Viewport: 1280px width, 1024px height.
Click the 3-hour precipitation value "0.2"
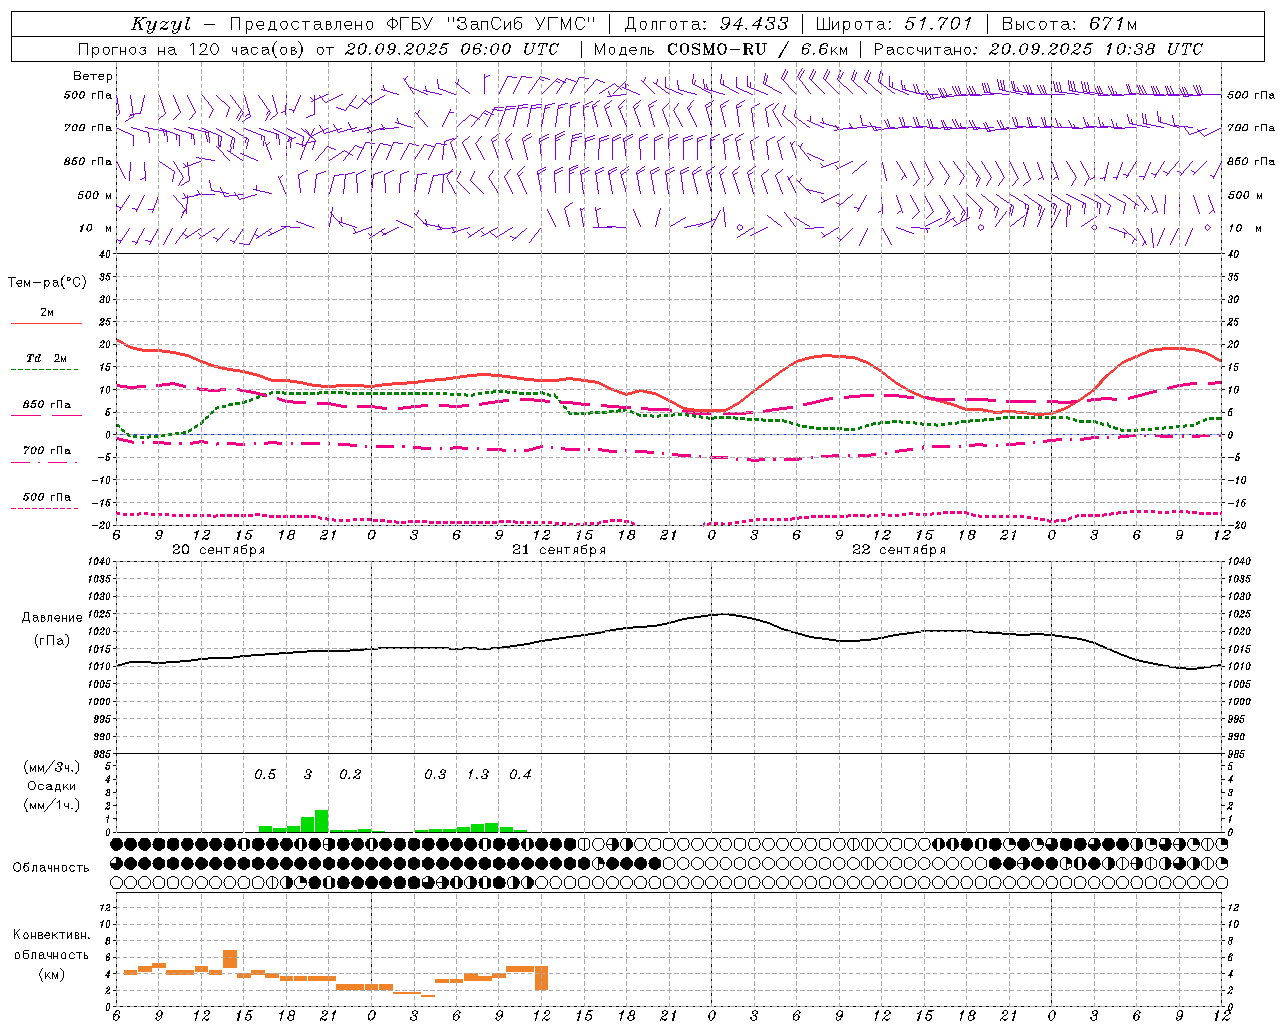(x=350, y=775)
